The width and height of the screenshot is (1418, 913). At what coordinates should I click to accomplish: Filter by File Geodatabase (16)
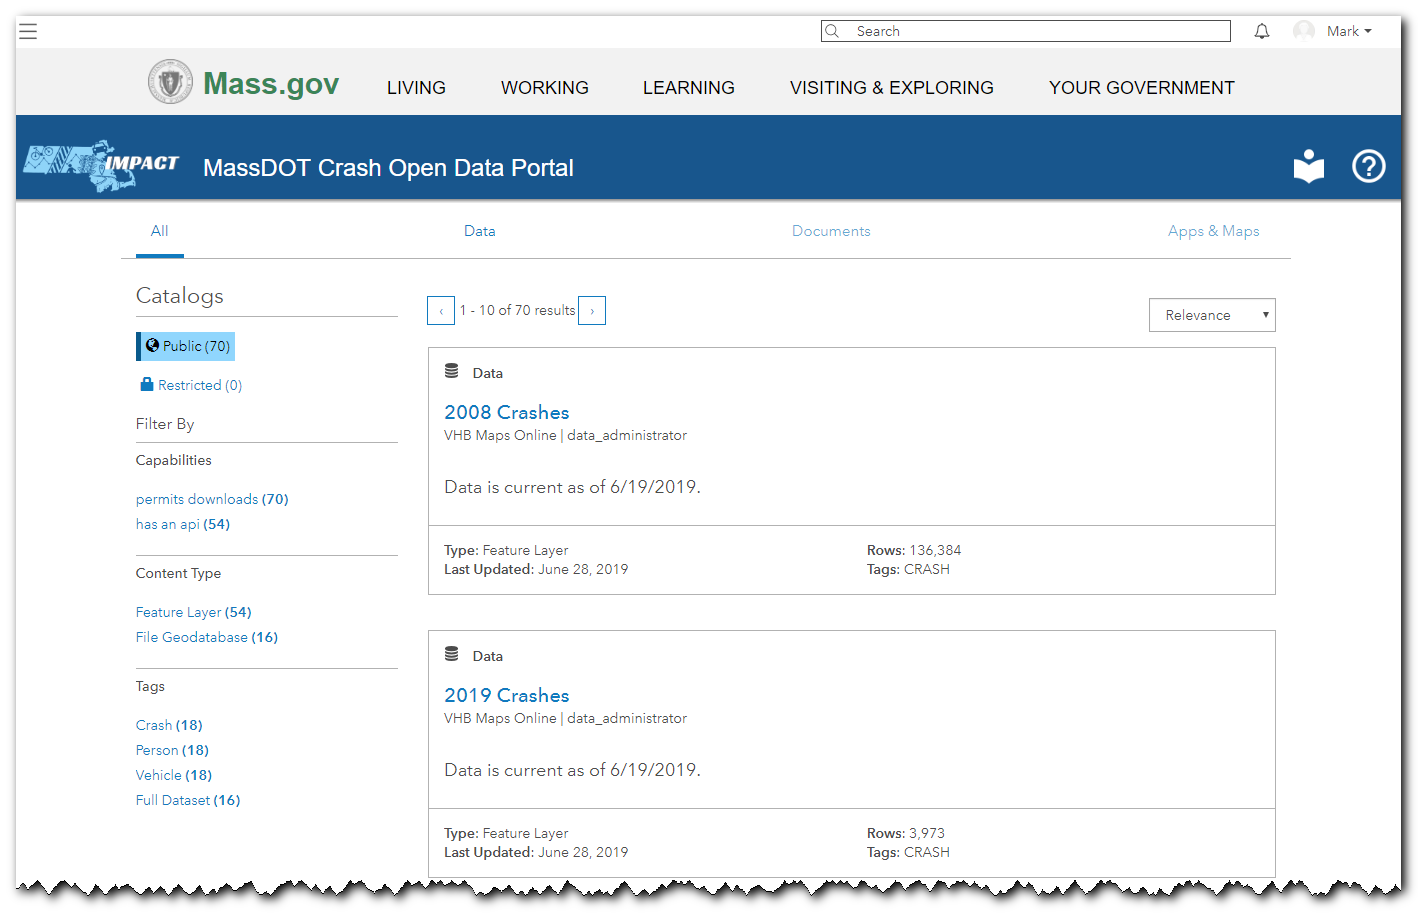tap(207, 637)
